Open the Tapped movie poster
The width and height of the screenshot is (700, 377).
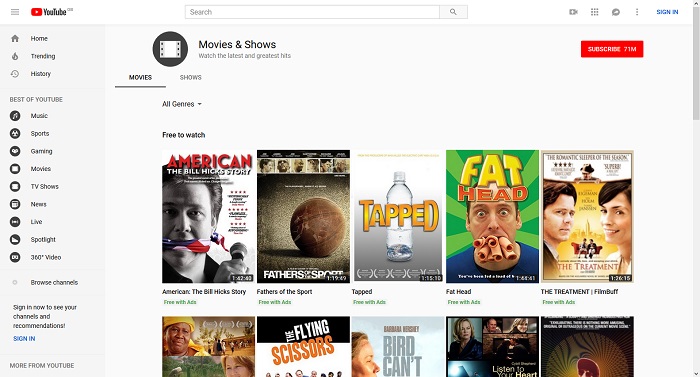(x=398, y=216)
